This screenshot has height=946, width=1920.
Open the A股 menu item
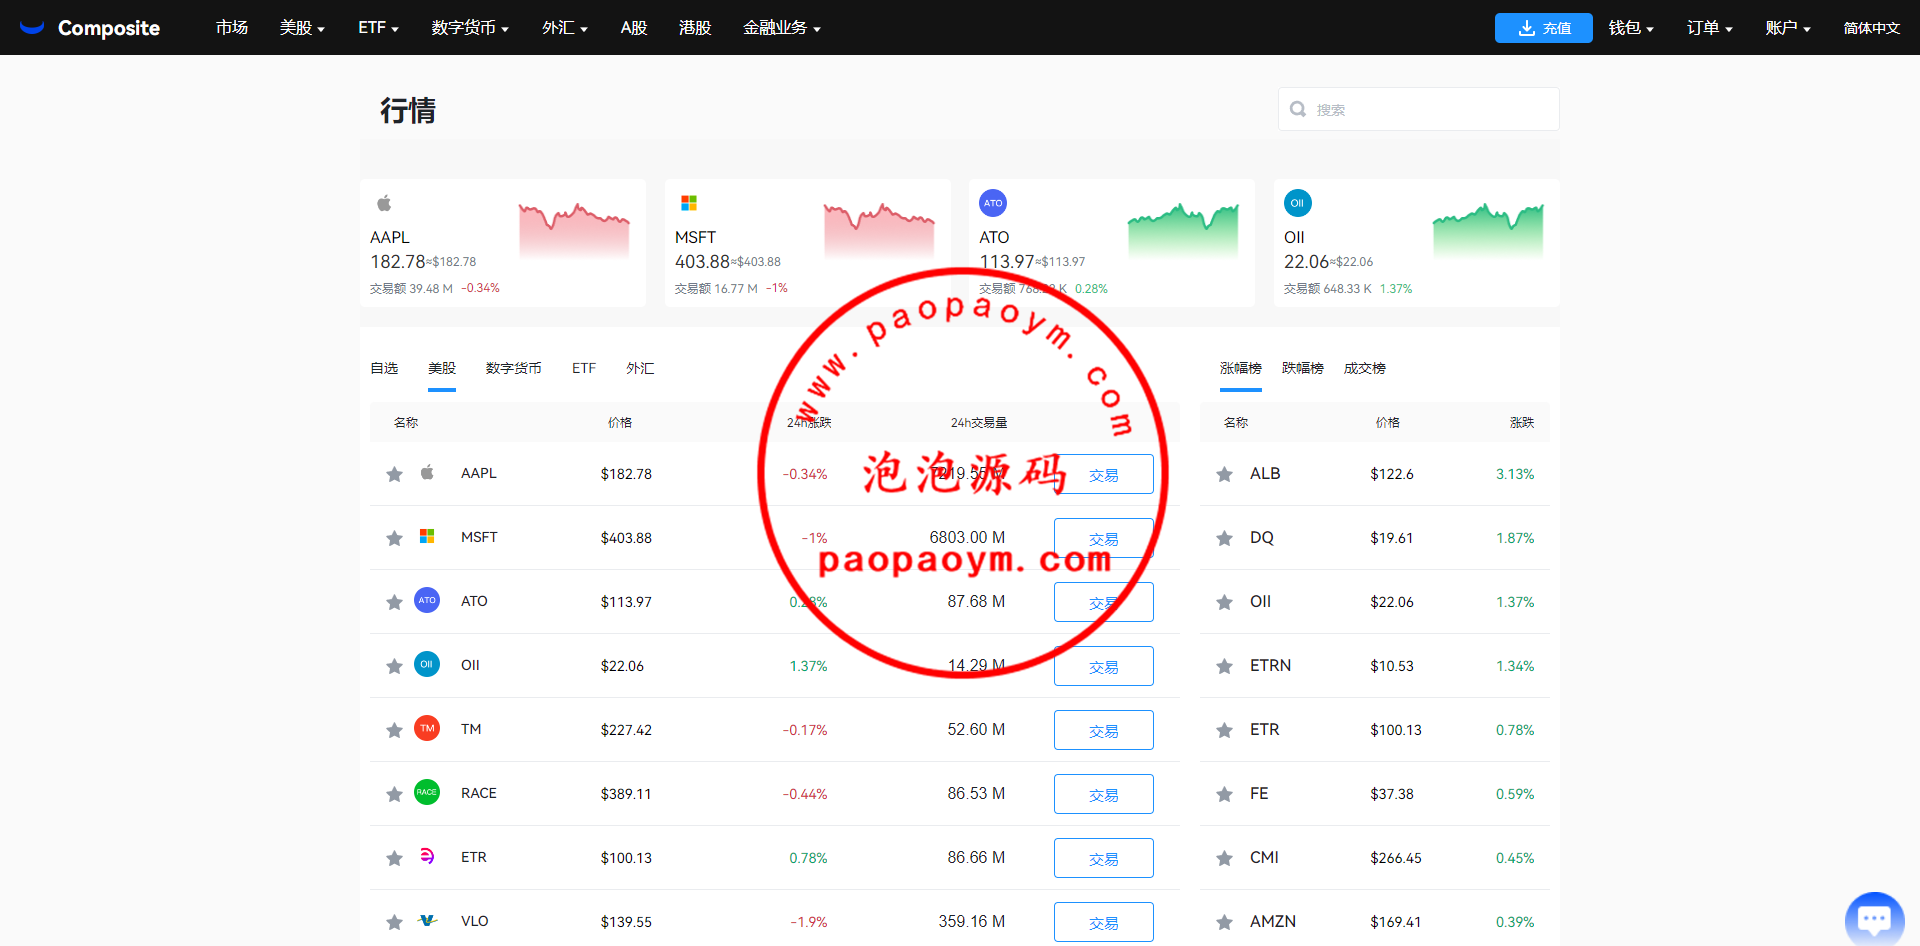[634, 28]
